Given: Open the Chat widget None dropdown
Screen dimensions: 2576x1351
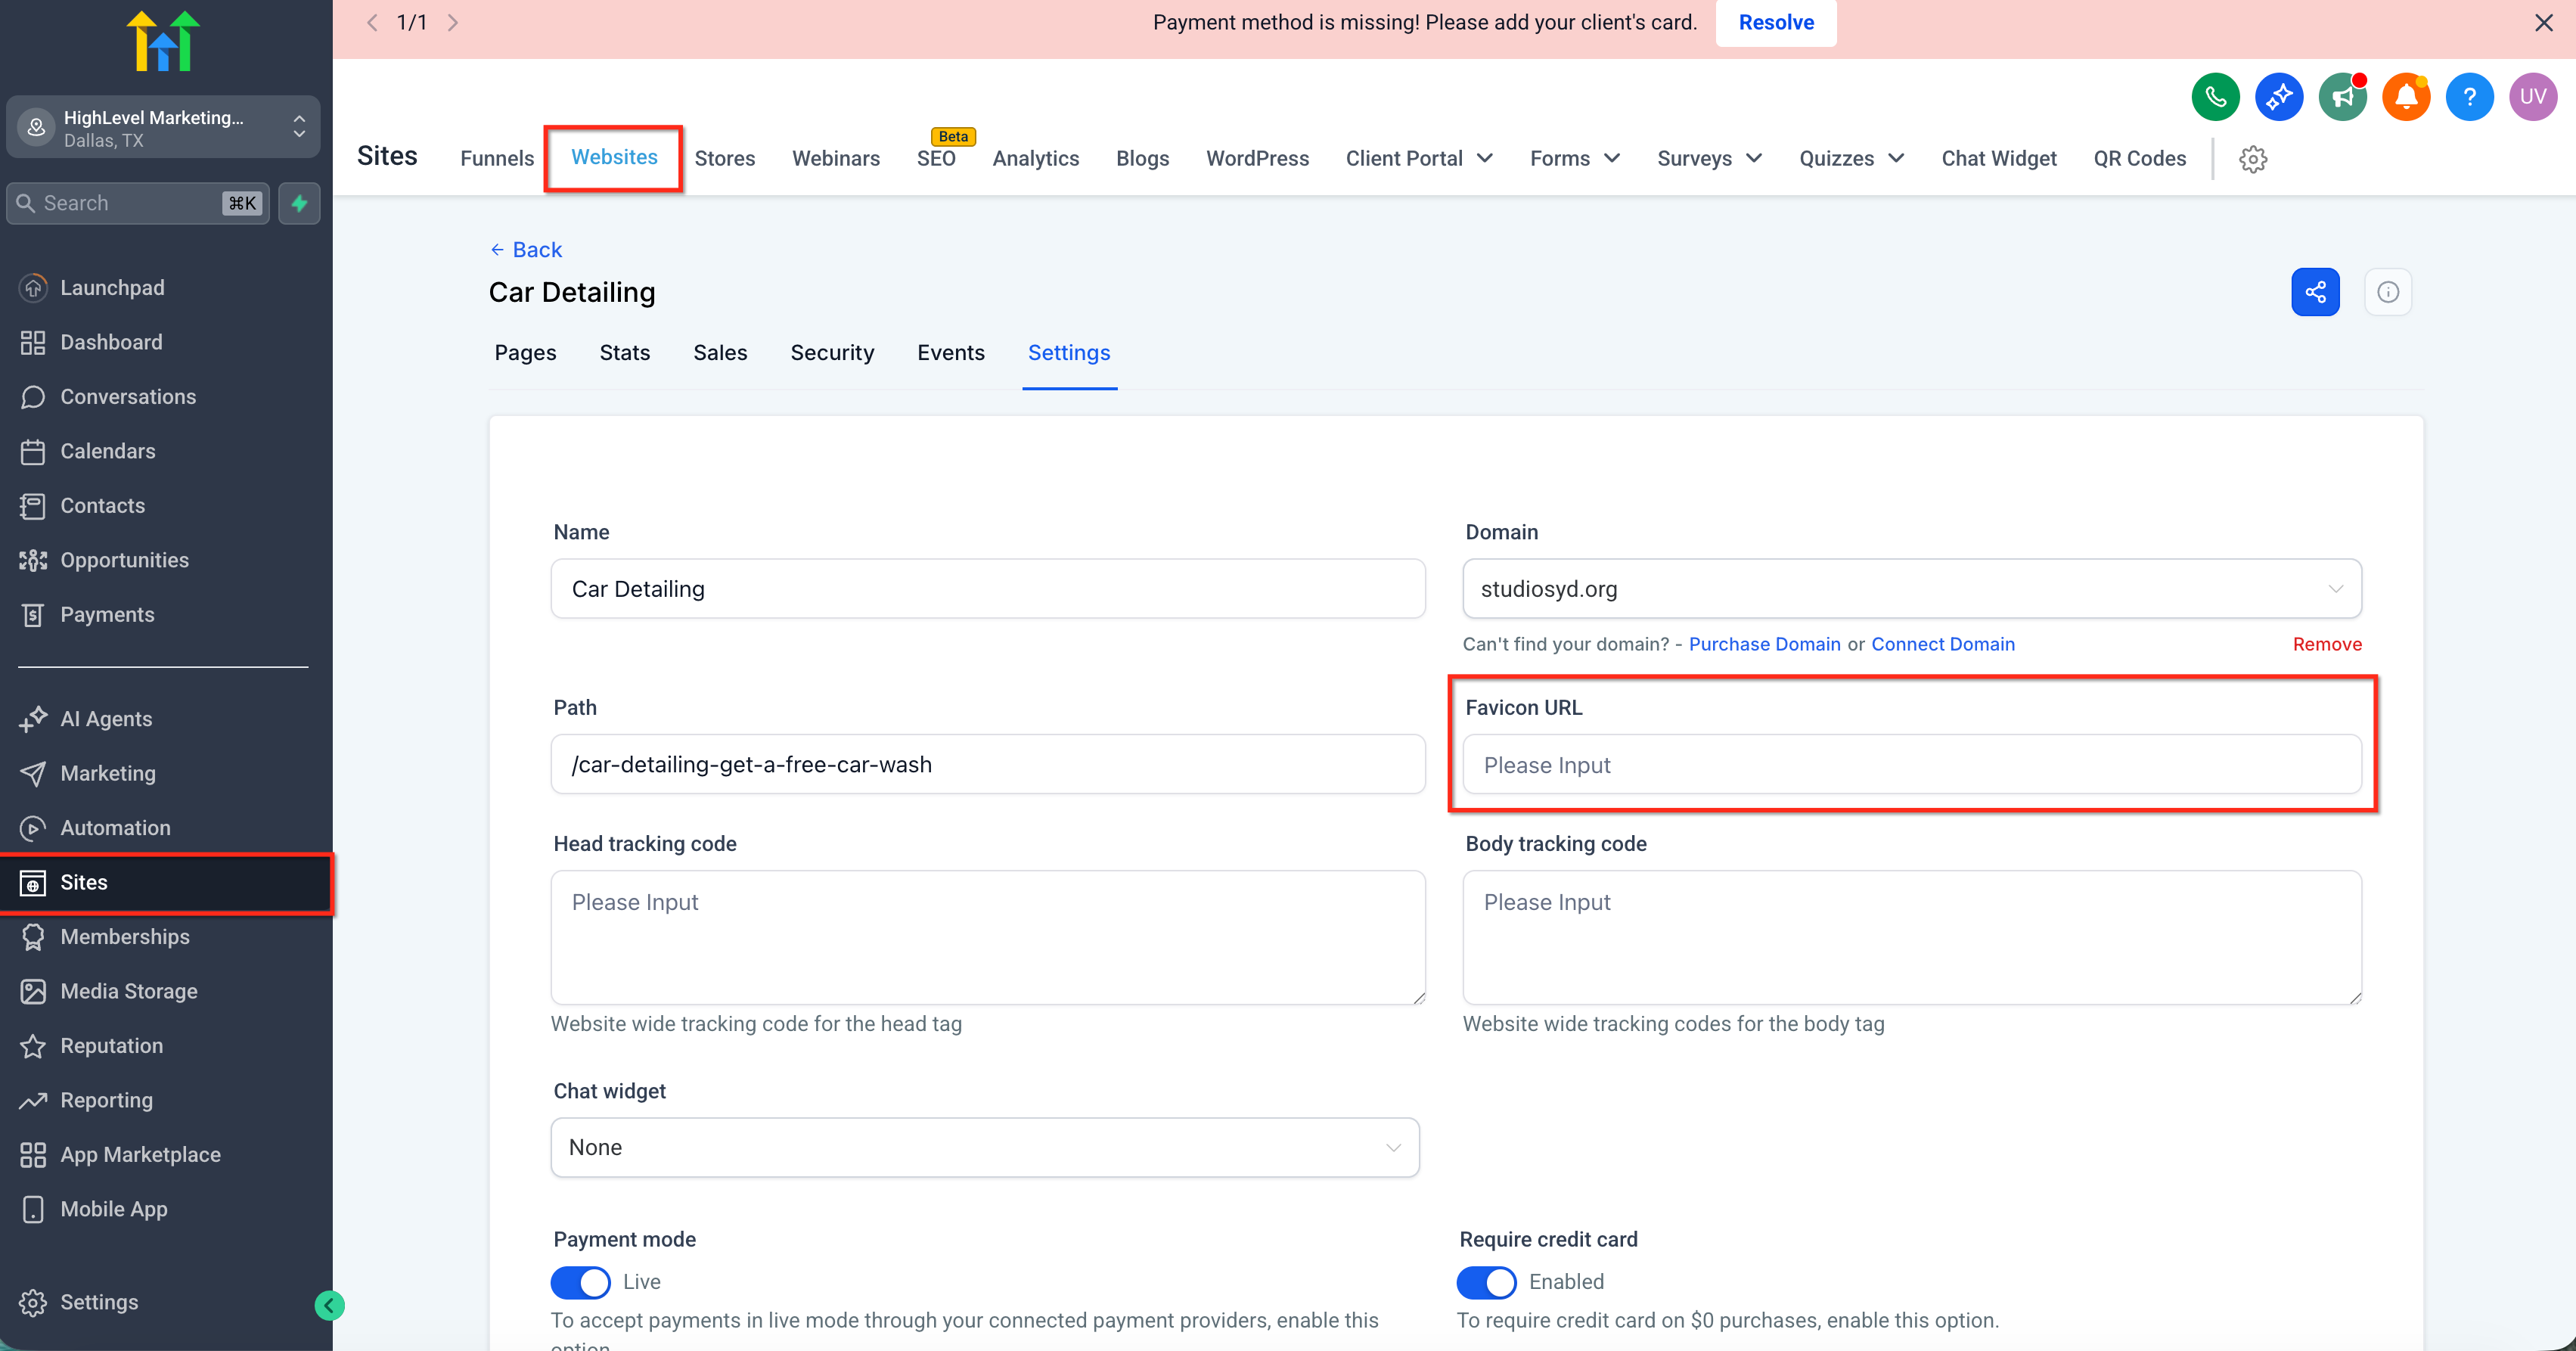Looking at the screenshot, I should [x=984, y=1147].
